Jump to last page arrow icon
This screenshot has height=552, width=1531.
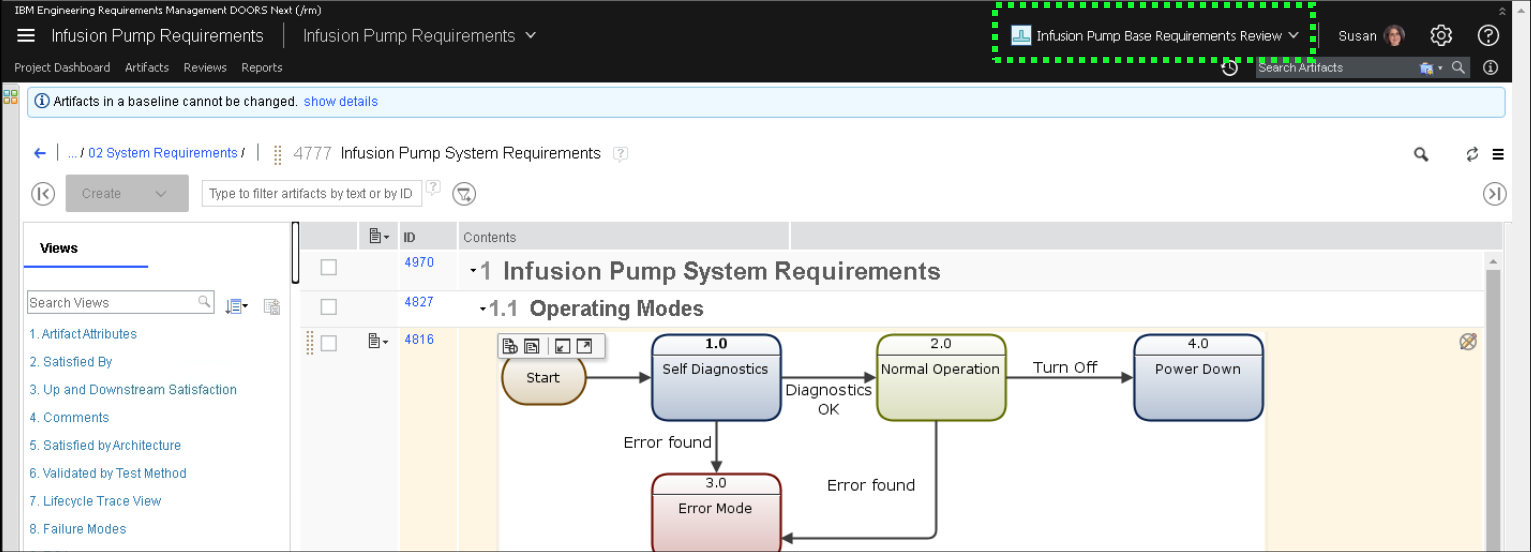click(1494, 194)
